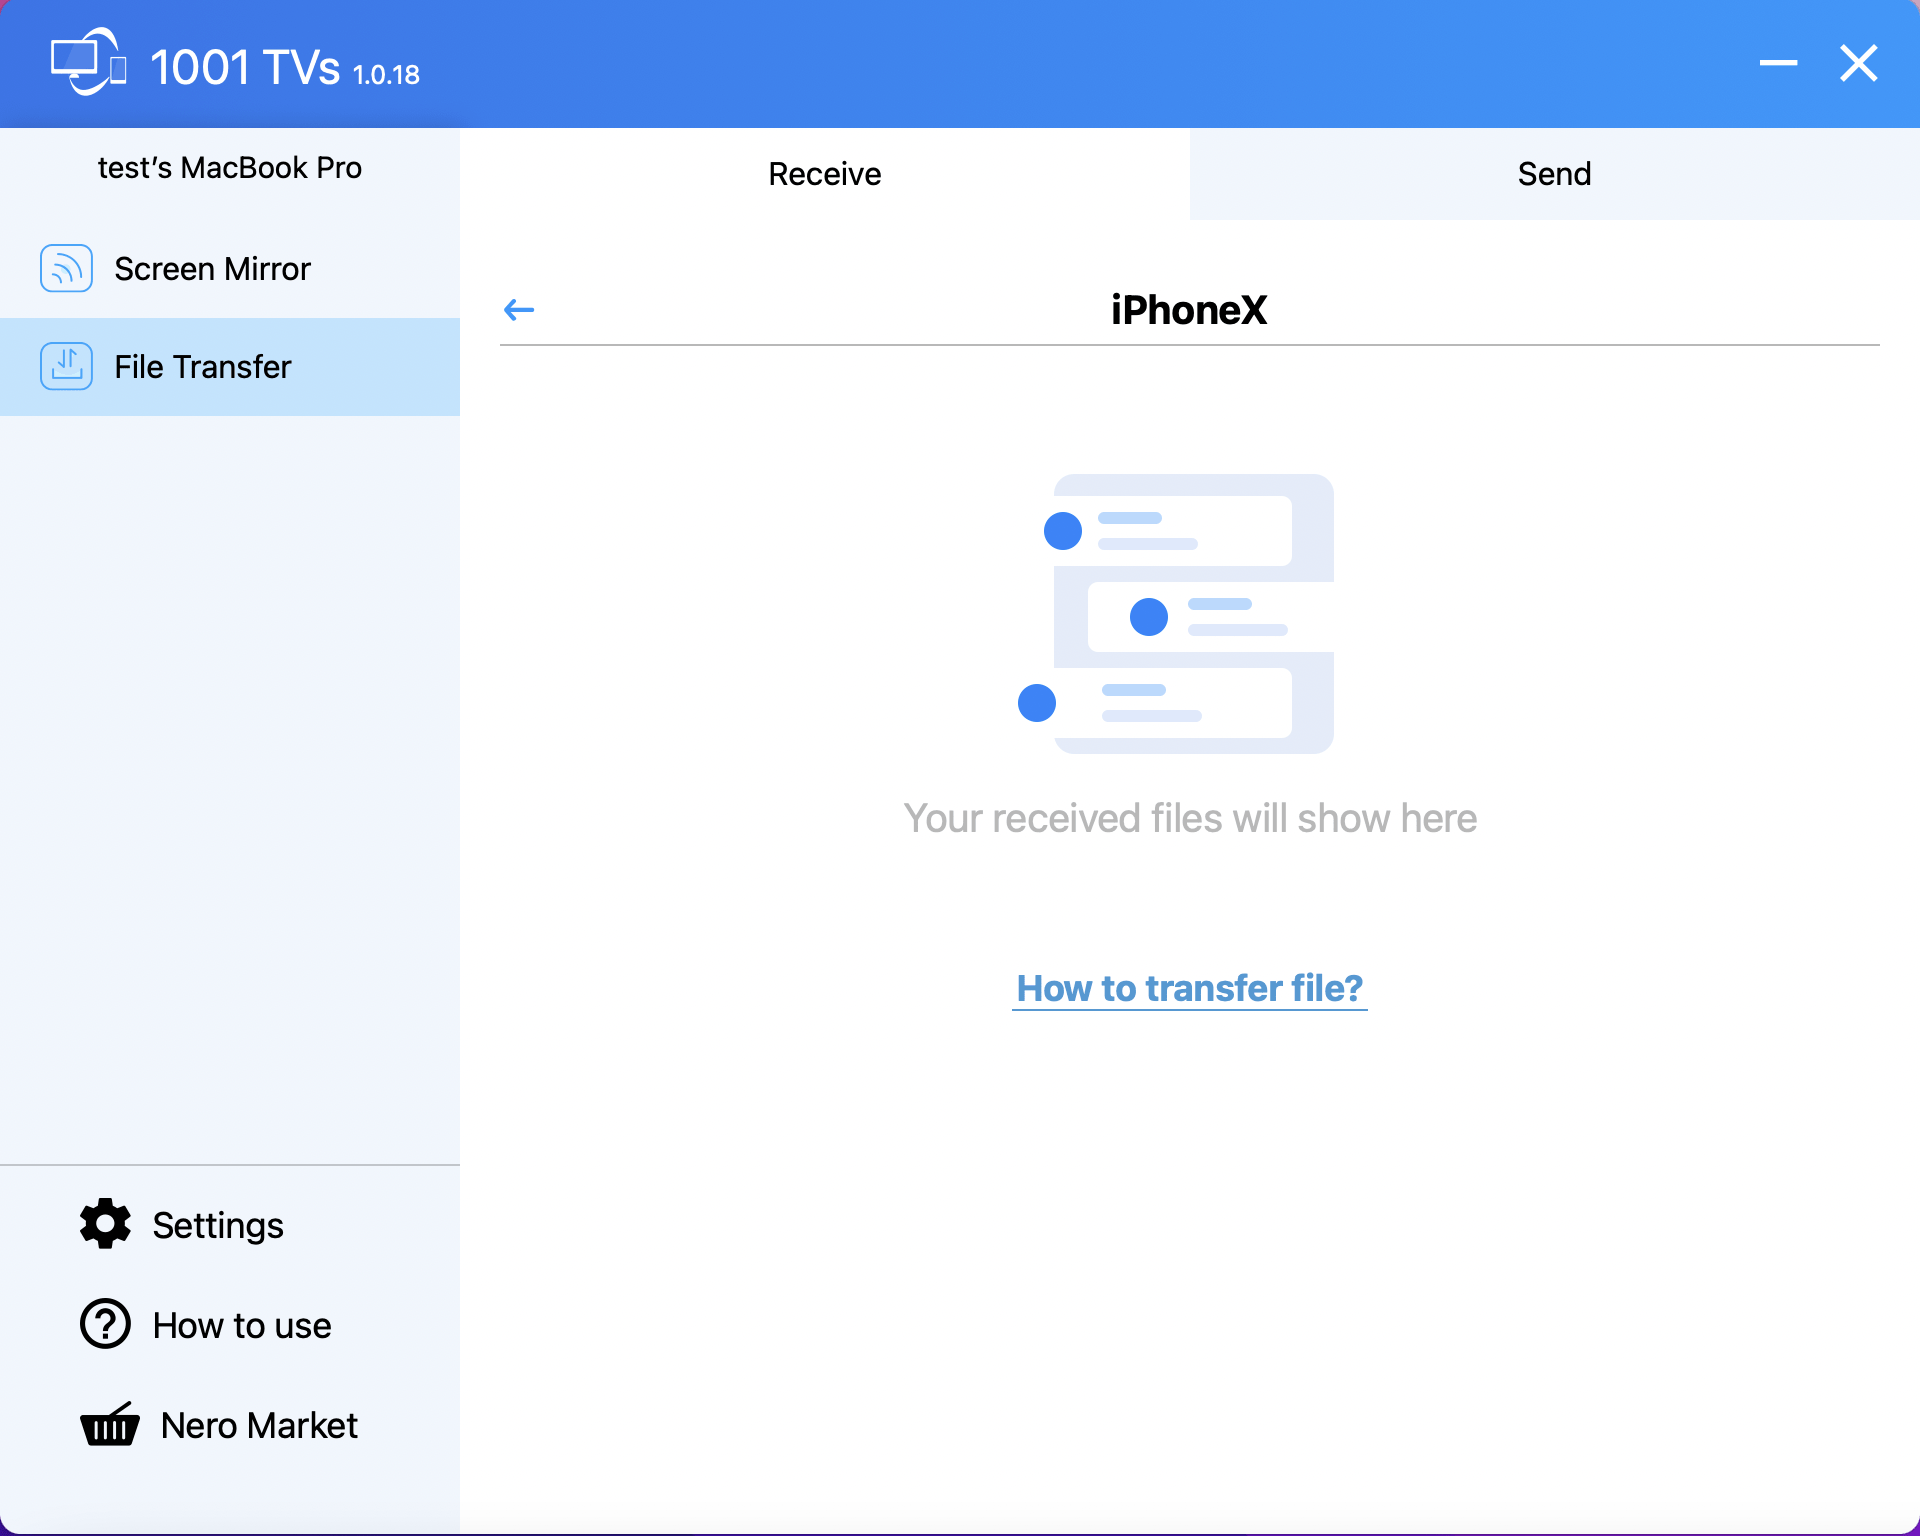
Task: Click the empty received files illustration
Action: (1176, 614)
